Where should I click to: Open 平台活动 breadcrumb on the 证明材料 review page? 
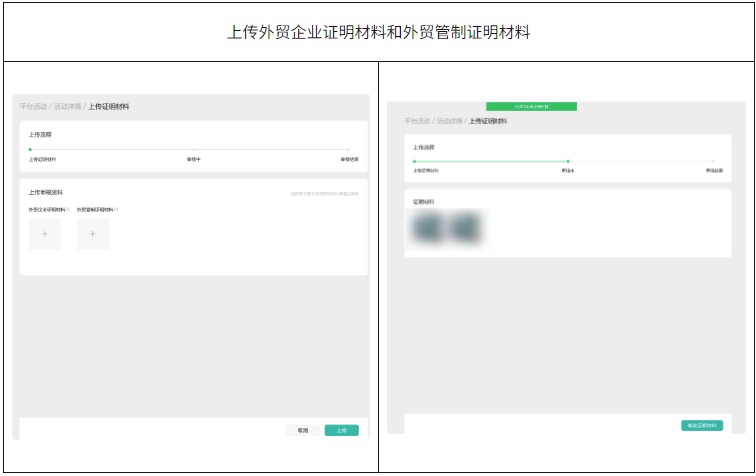pyautogui.click(x=417, y=121)
